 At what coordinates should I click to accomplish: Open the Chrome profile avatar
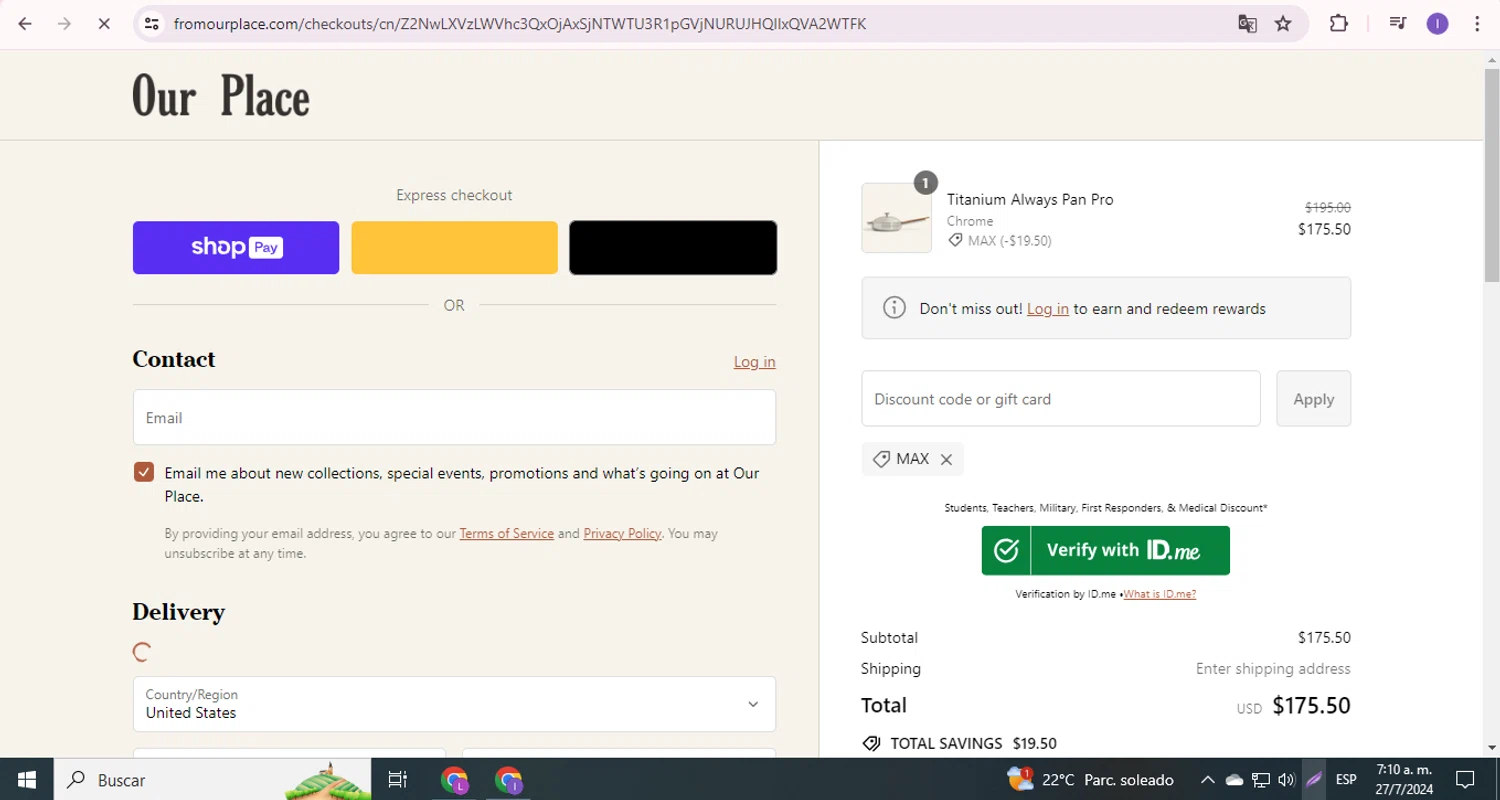(1437, 23)
